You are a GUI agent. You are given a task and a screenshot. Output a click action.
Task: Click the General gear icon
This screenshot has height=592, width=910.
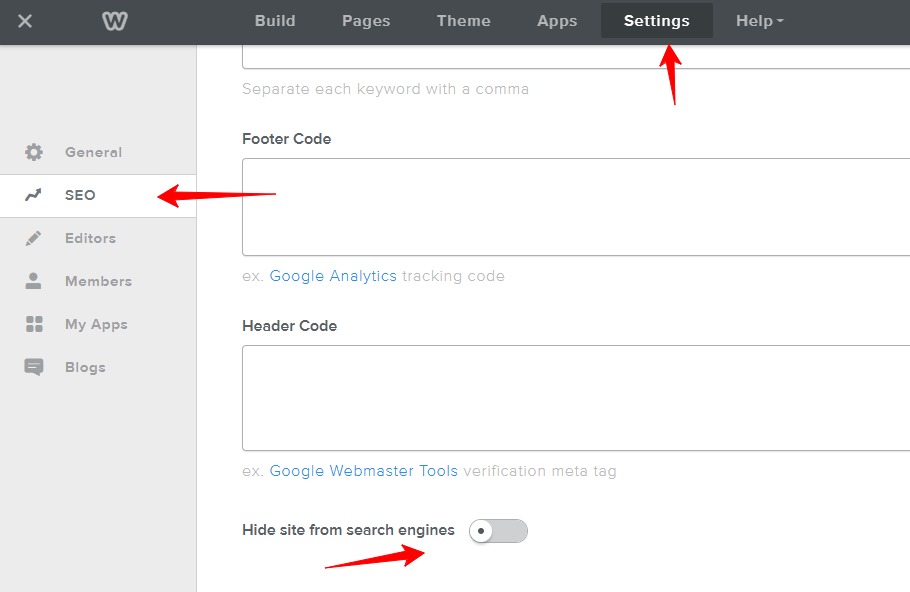tap(34, 152)
